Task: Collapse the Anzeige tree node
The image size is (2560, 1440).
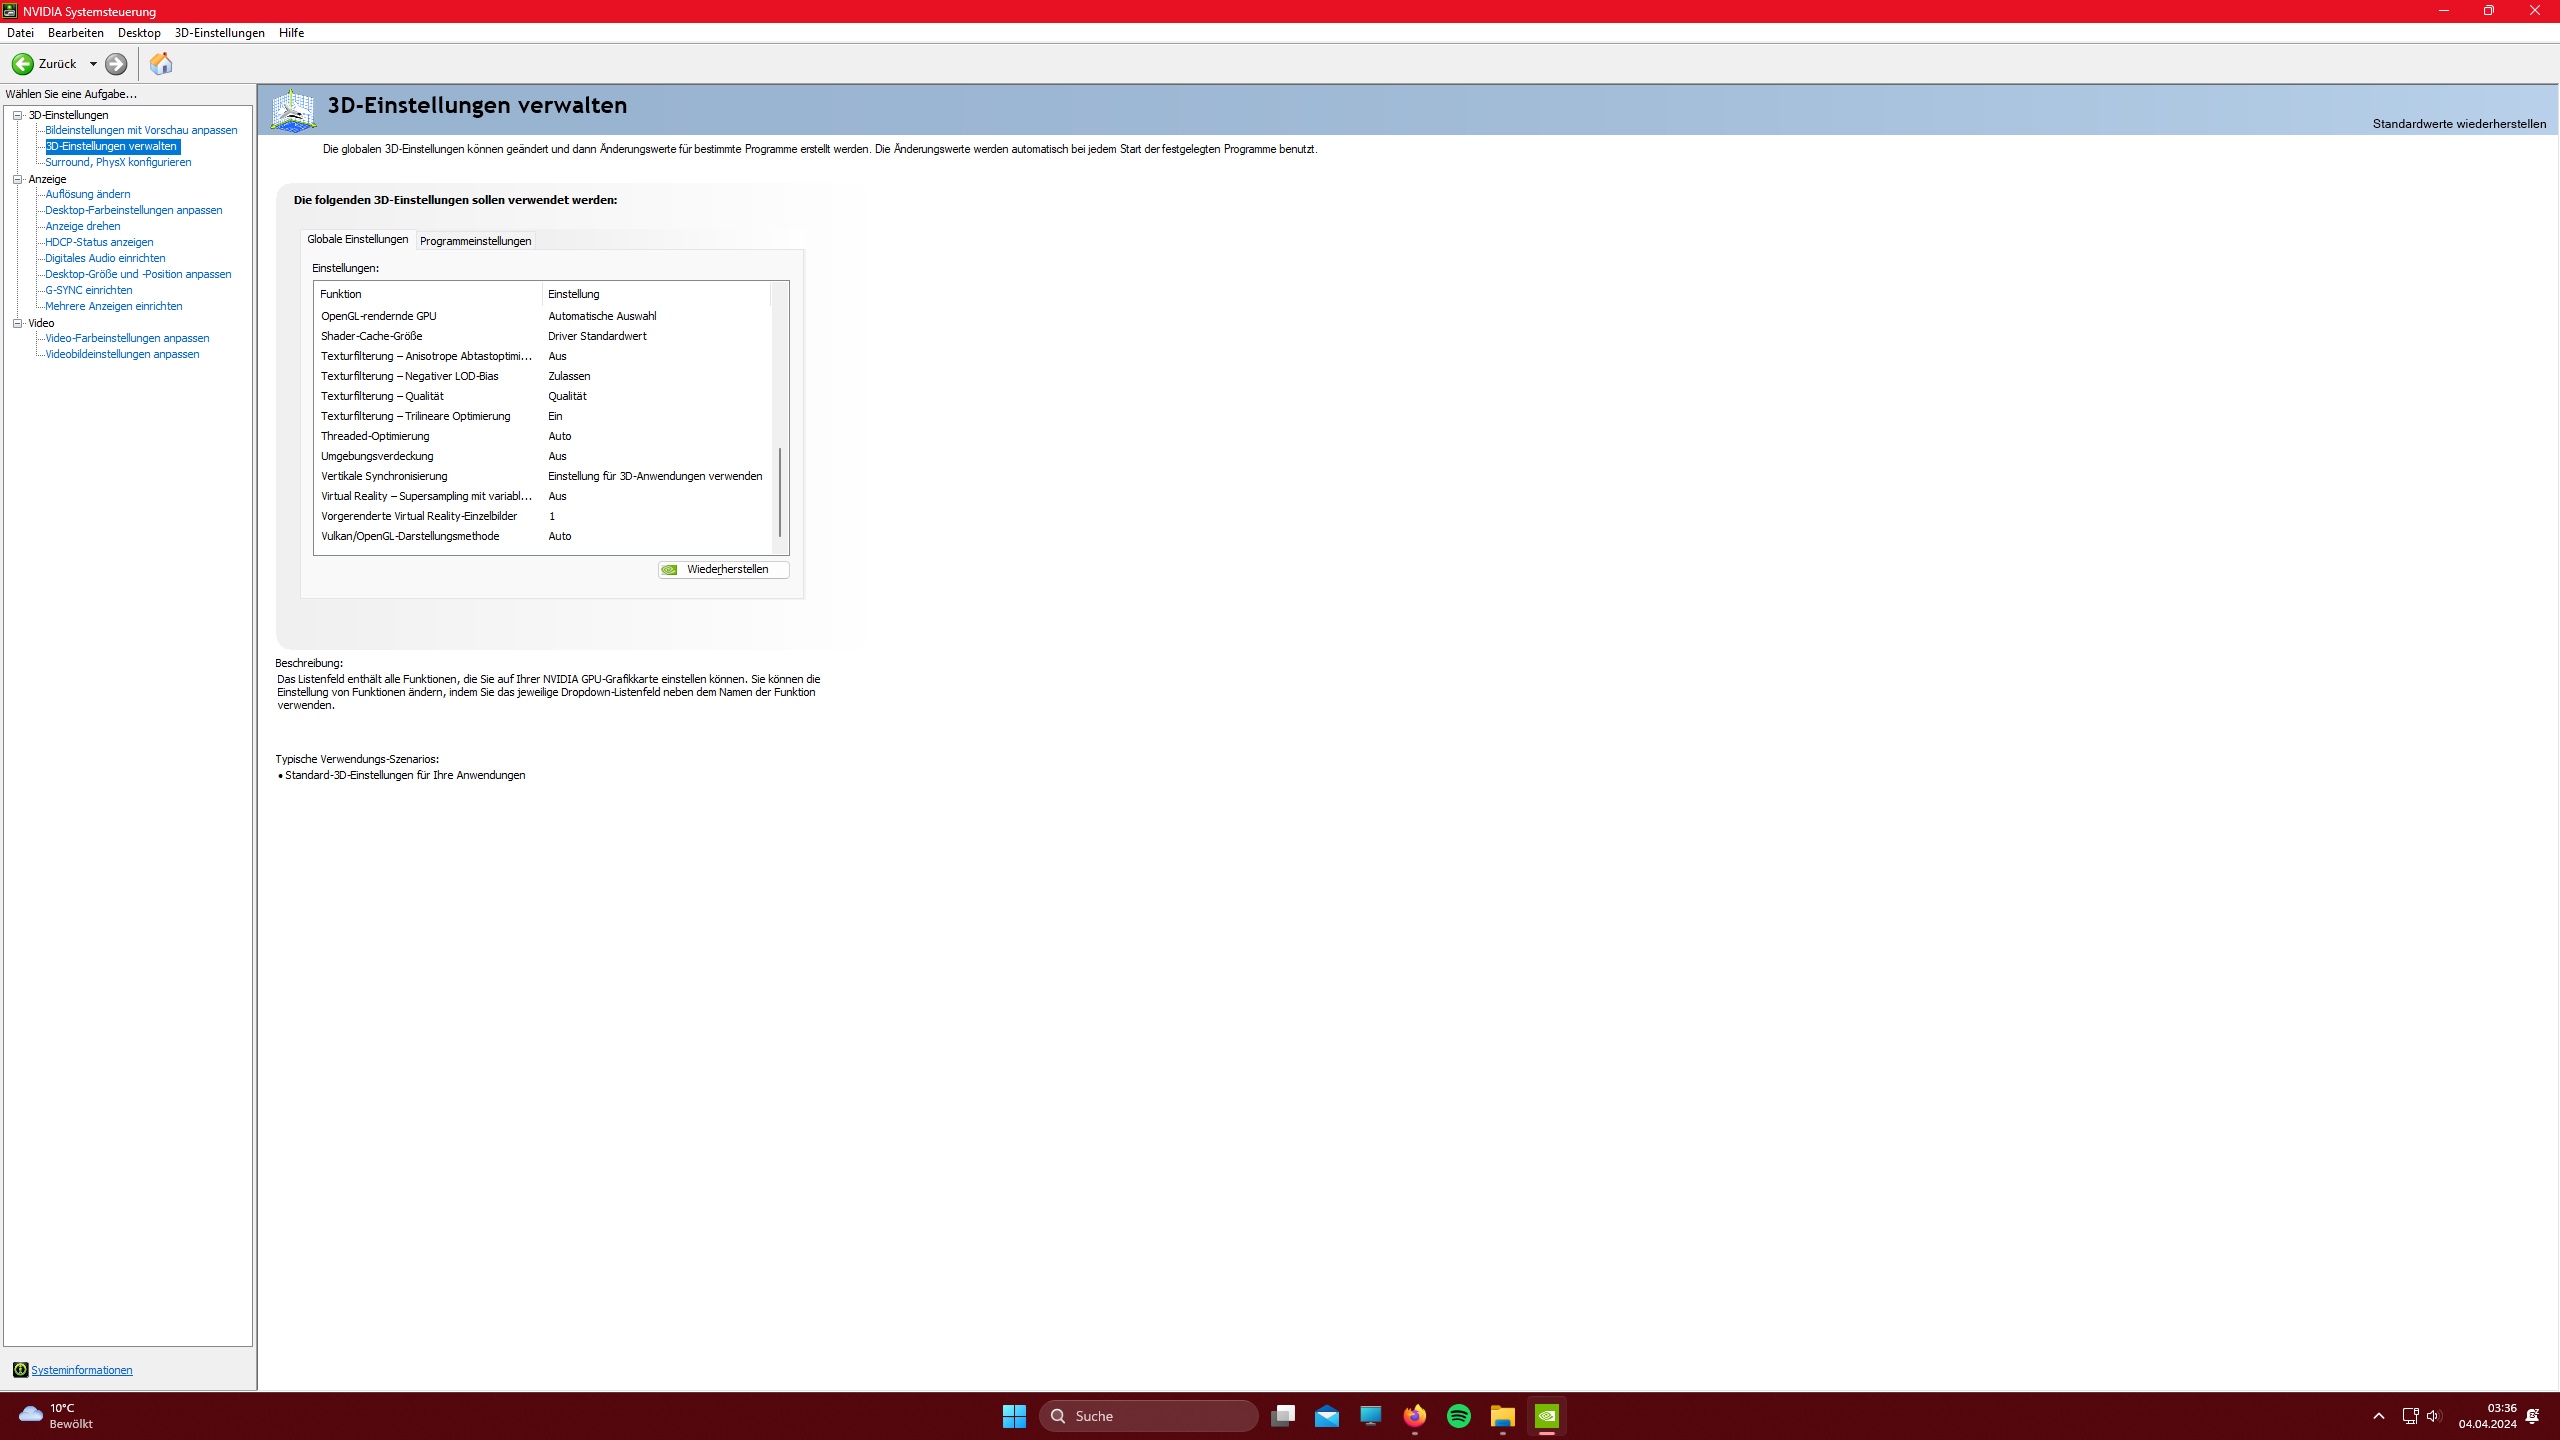Action: 17,179
